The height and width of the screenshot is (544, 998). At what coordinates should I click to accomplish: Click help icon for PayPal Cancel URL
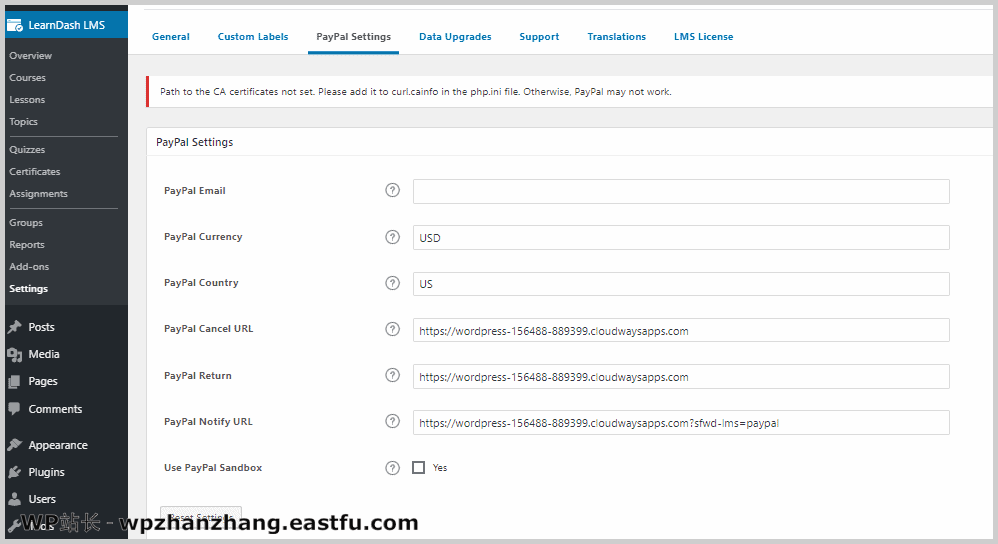coord(393,329)
